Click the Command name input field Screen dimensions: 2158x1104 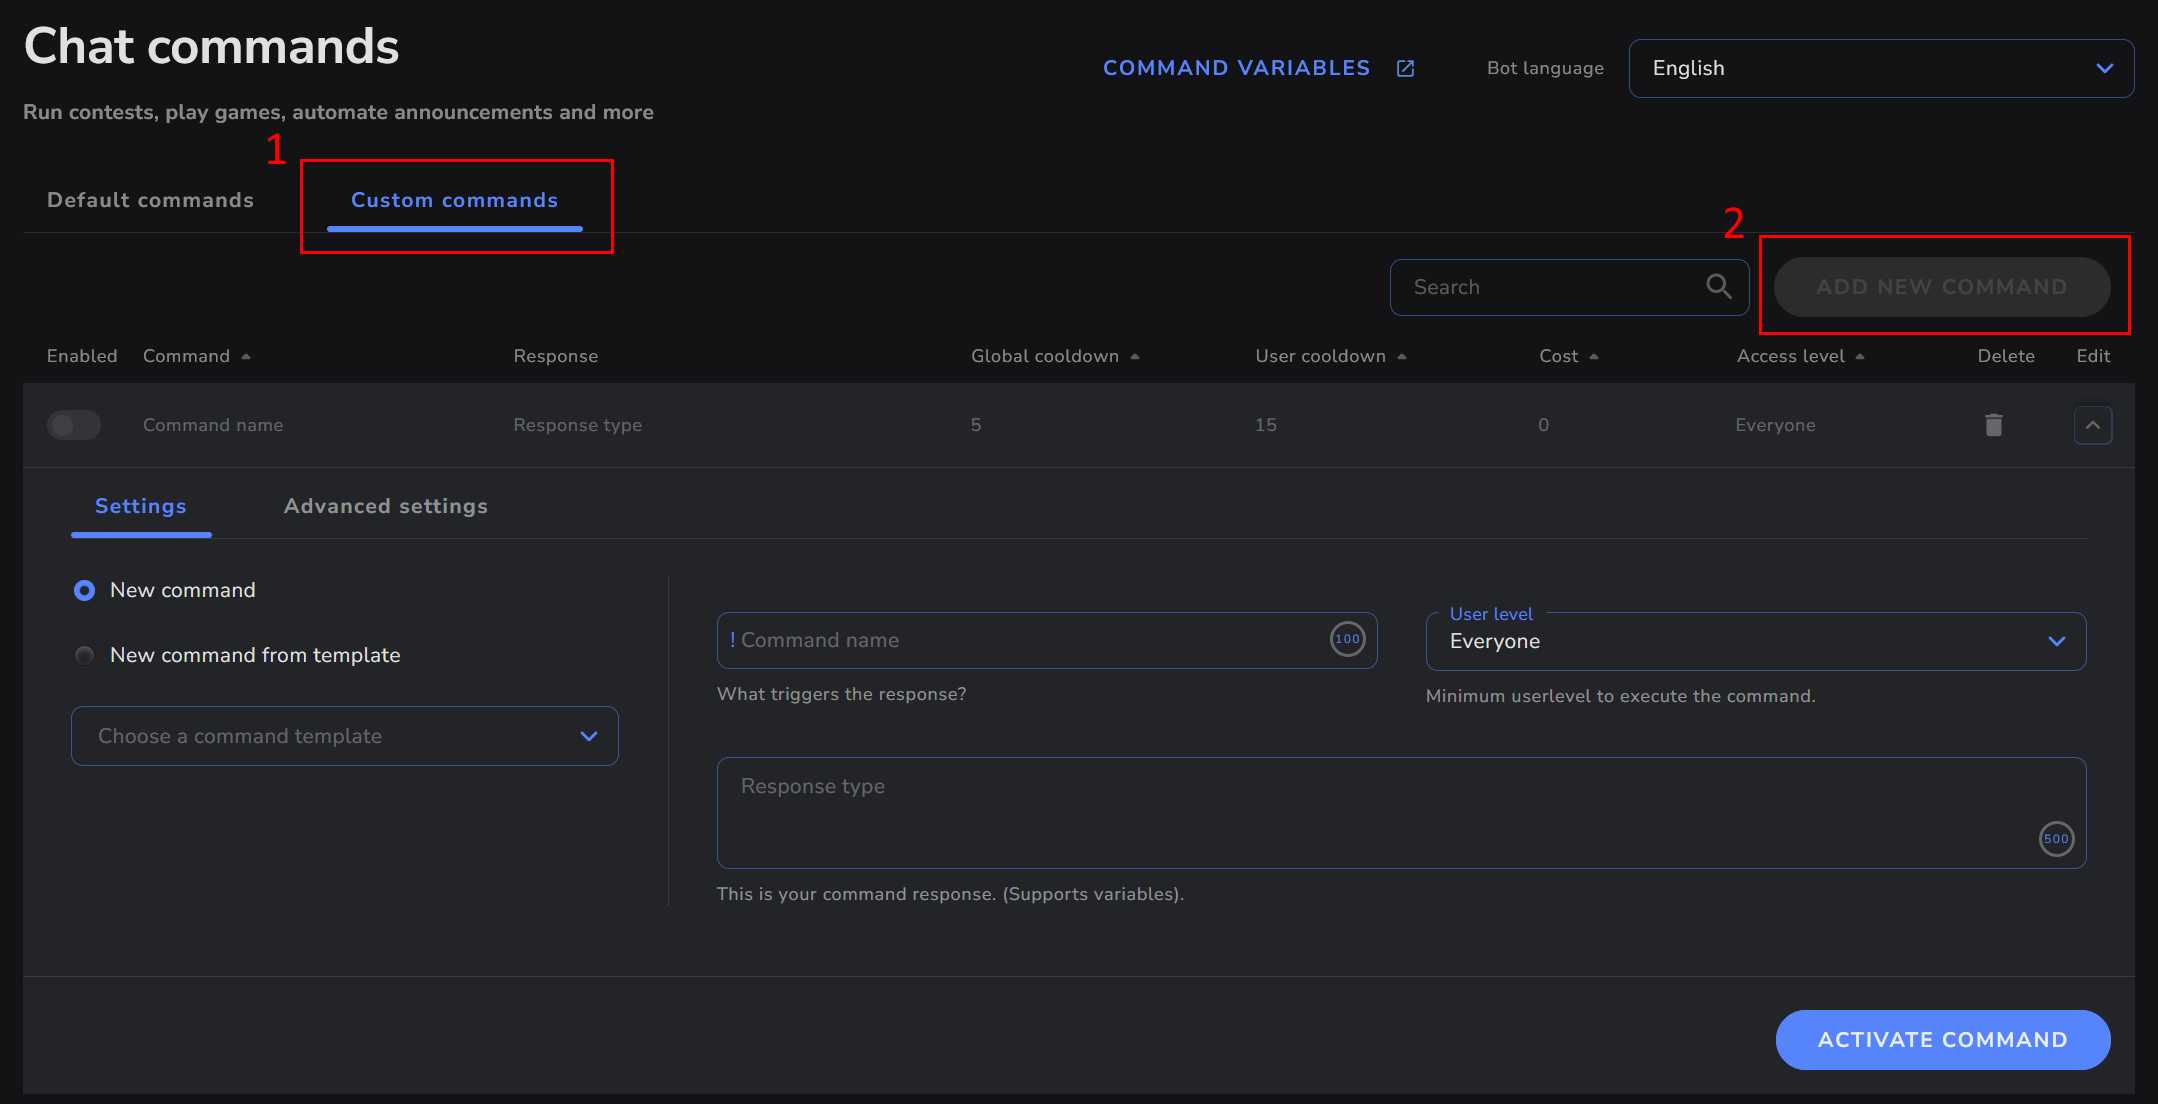[x=1030, y=640]
